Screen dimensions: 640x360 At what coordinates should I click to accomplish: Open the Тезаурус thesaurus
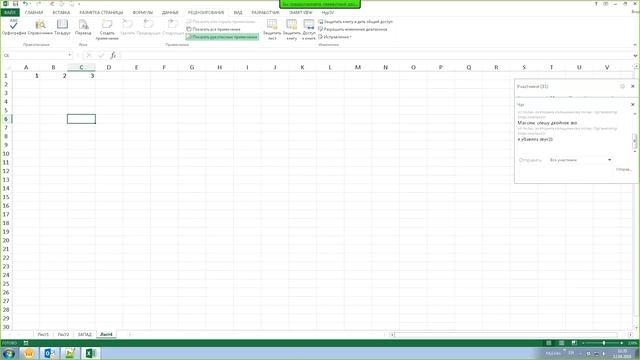click(62, 27)
